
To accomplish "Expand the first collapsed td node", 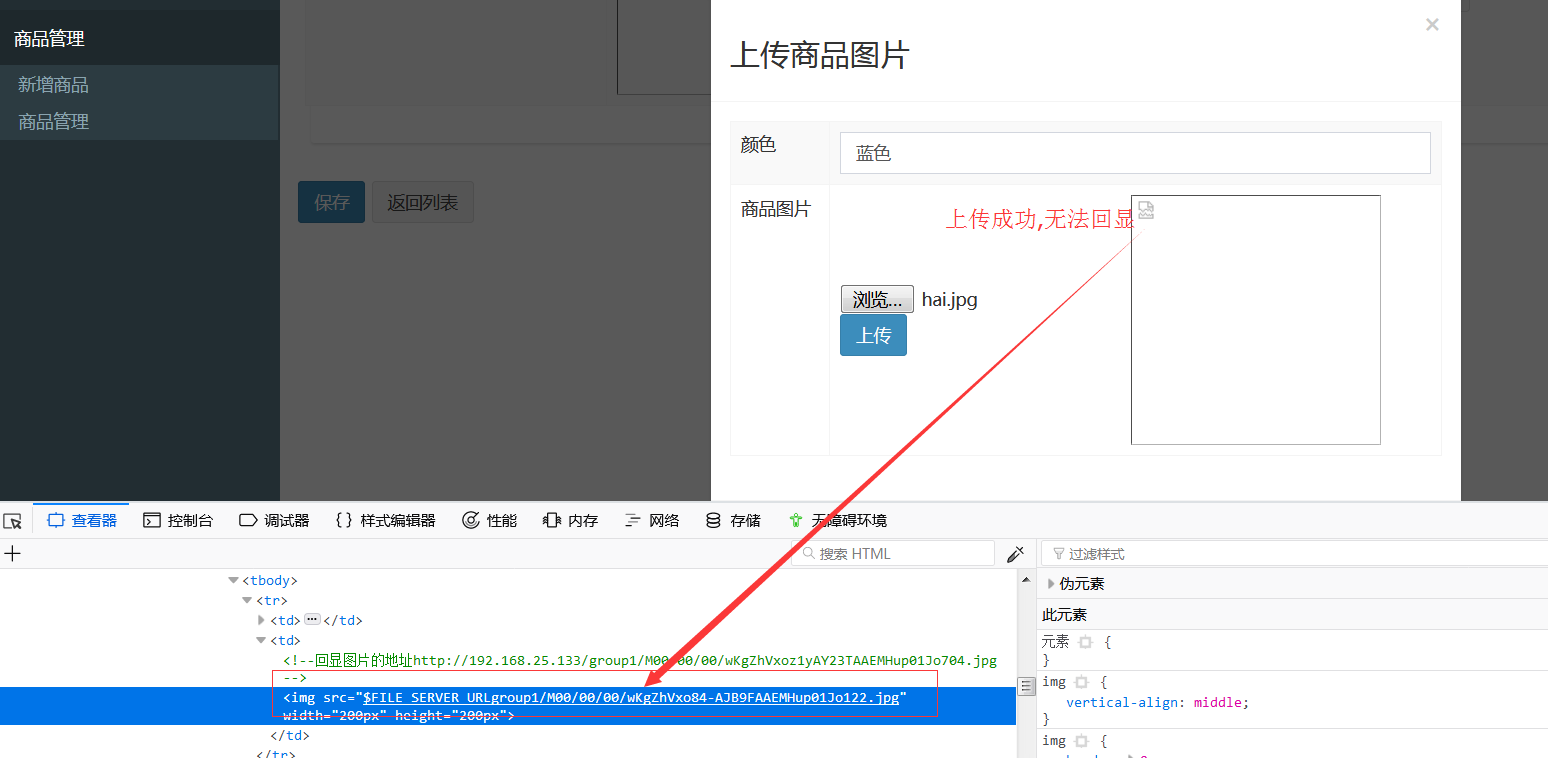I will (x=262, y=620).
